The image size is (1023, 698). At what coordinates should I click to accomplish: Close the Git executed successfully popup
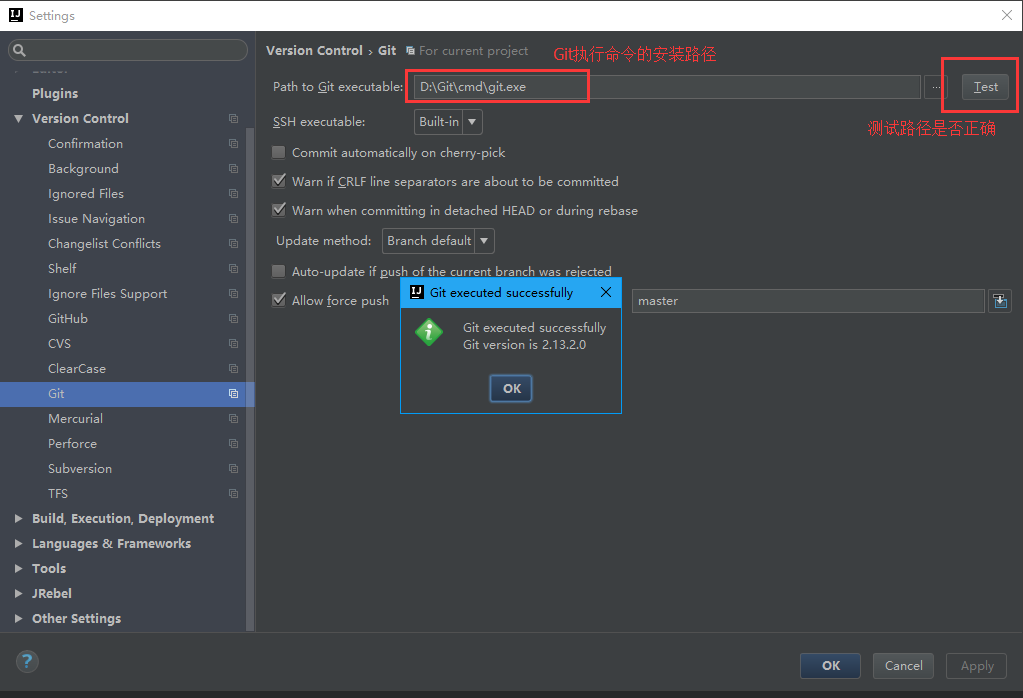605,293
